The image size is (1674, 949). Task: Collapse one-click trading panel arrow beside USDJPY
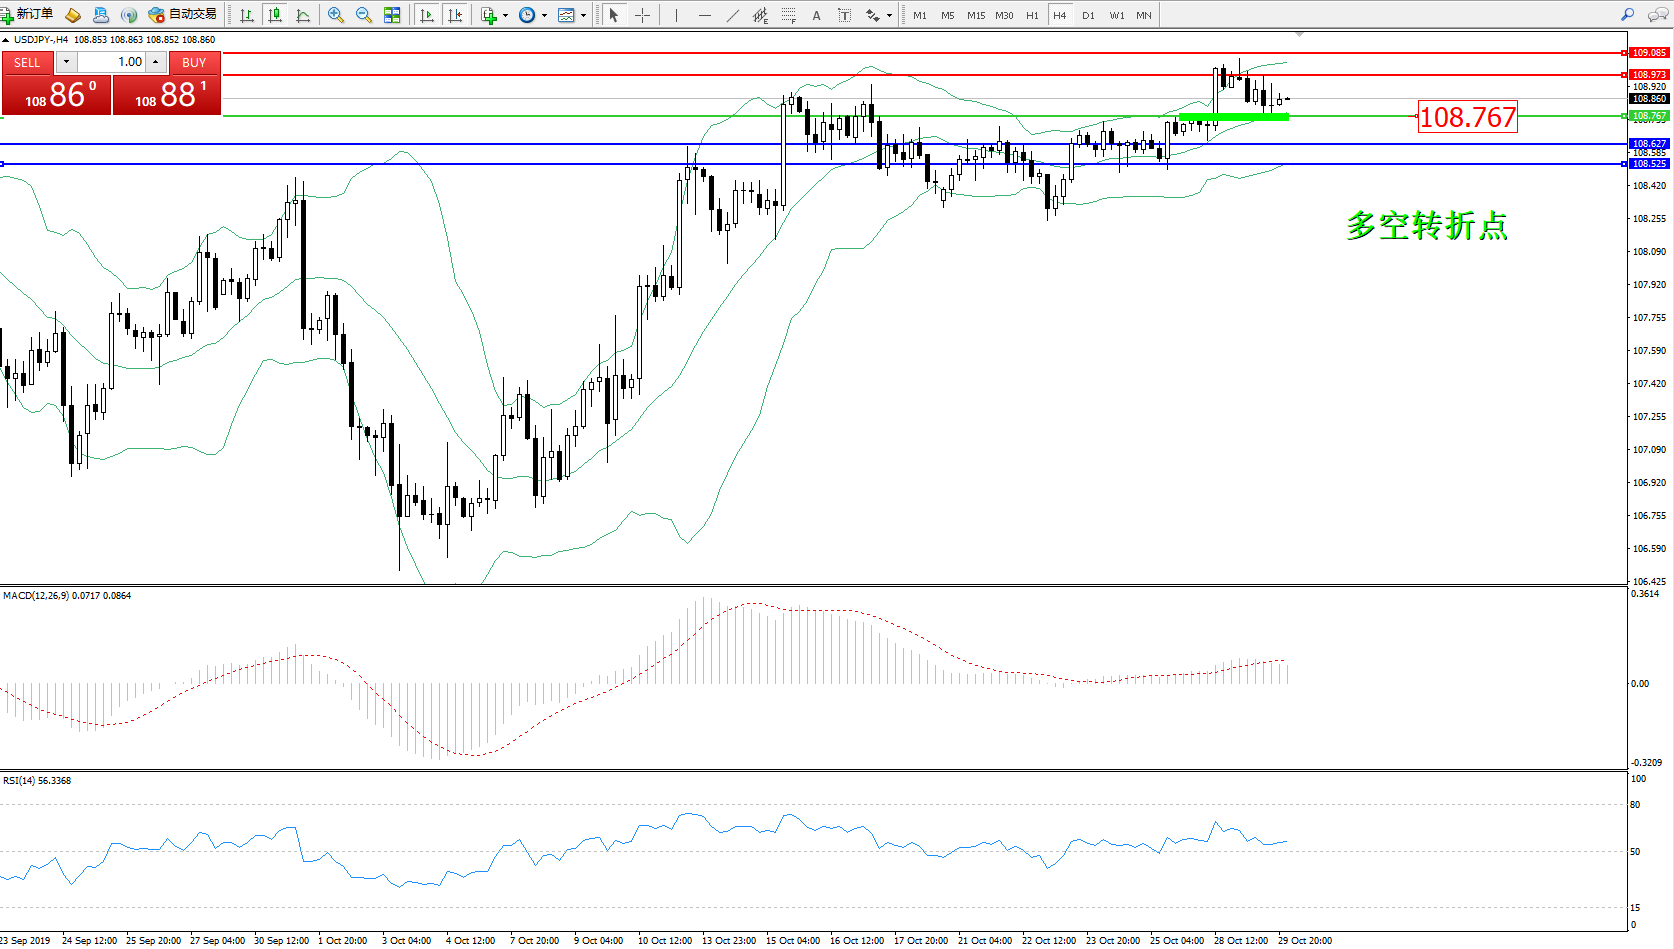click(x=6, y=40)
